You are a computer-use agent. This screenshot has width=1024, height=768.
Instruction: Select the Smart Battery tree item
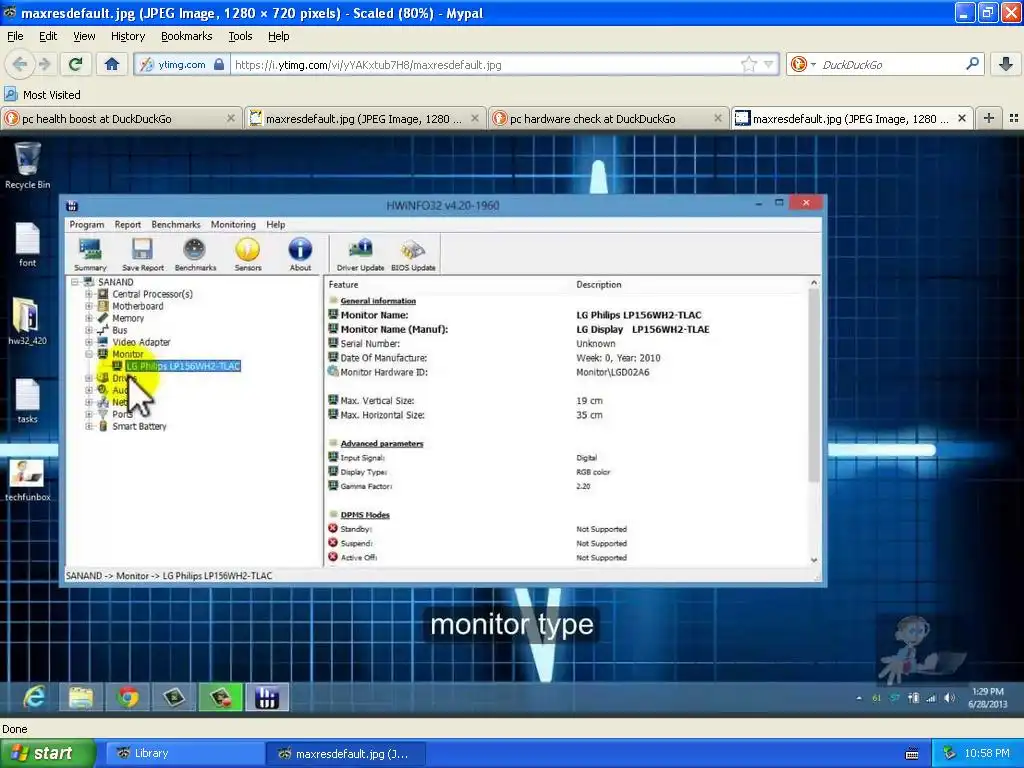click(x=139, y=426)
